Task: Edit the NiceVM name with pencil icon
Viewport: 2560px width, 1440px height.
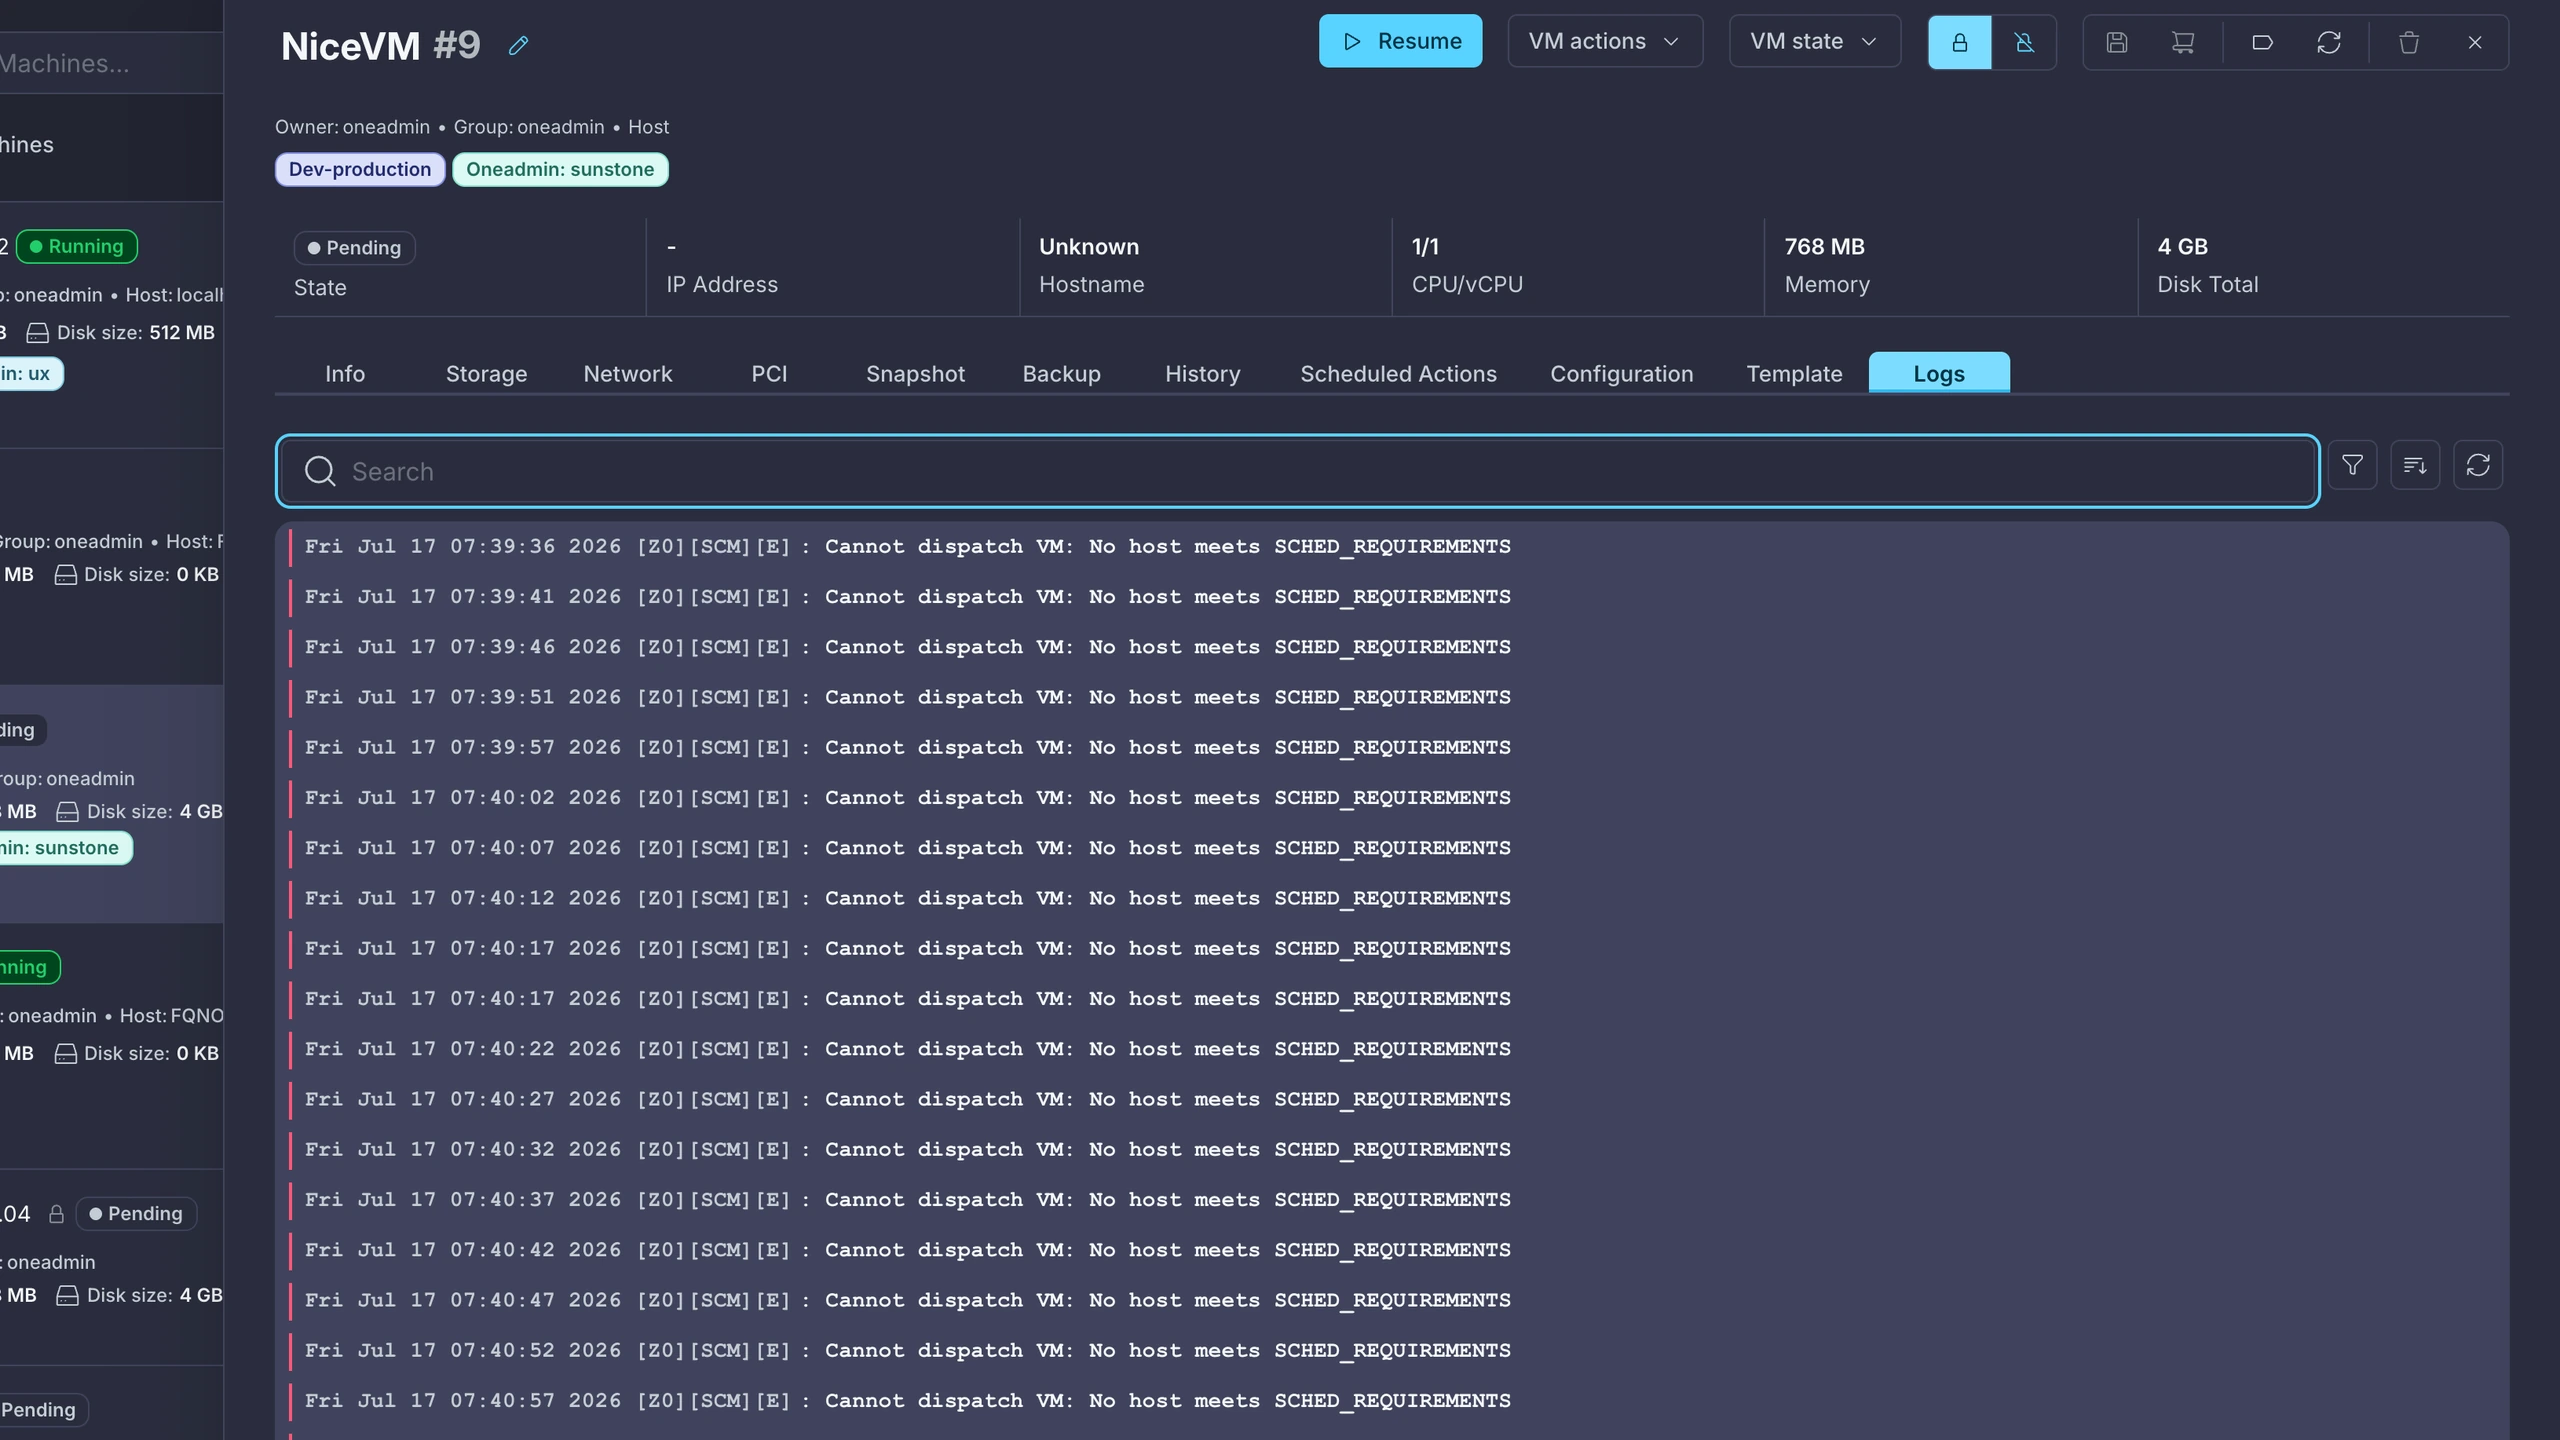Action: point(518,45)
